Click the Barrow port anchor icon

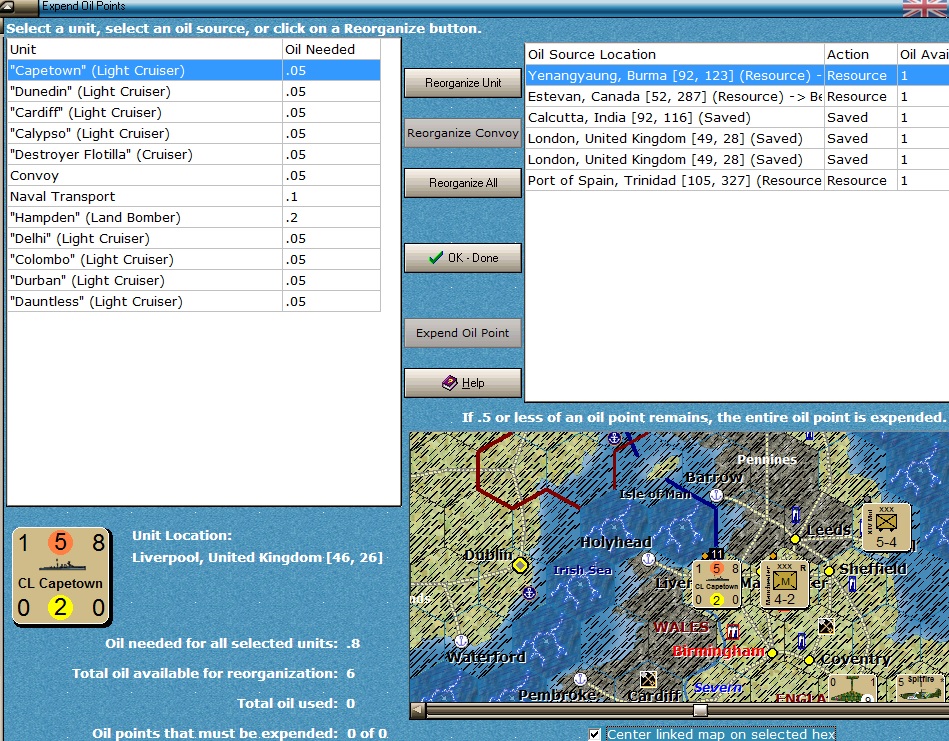[x=716, y=495]
